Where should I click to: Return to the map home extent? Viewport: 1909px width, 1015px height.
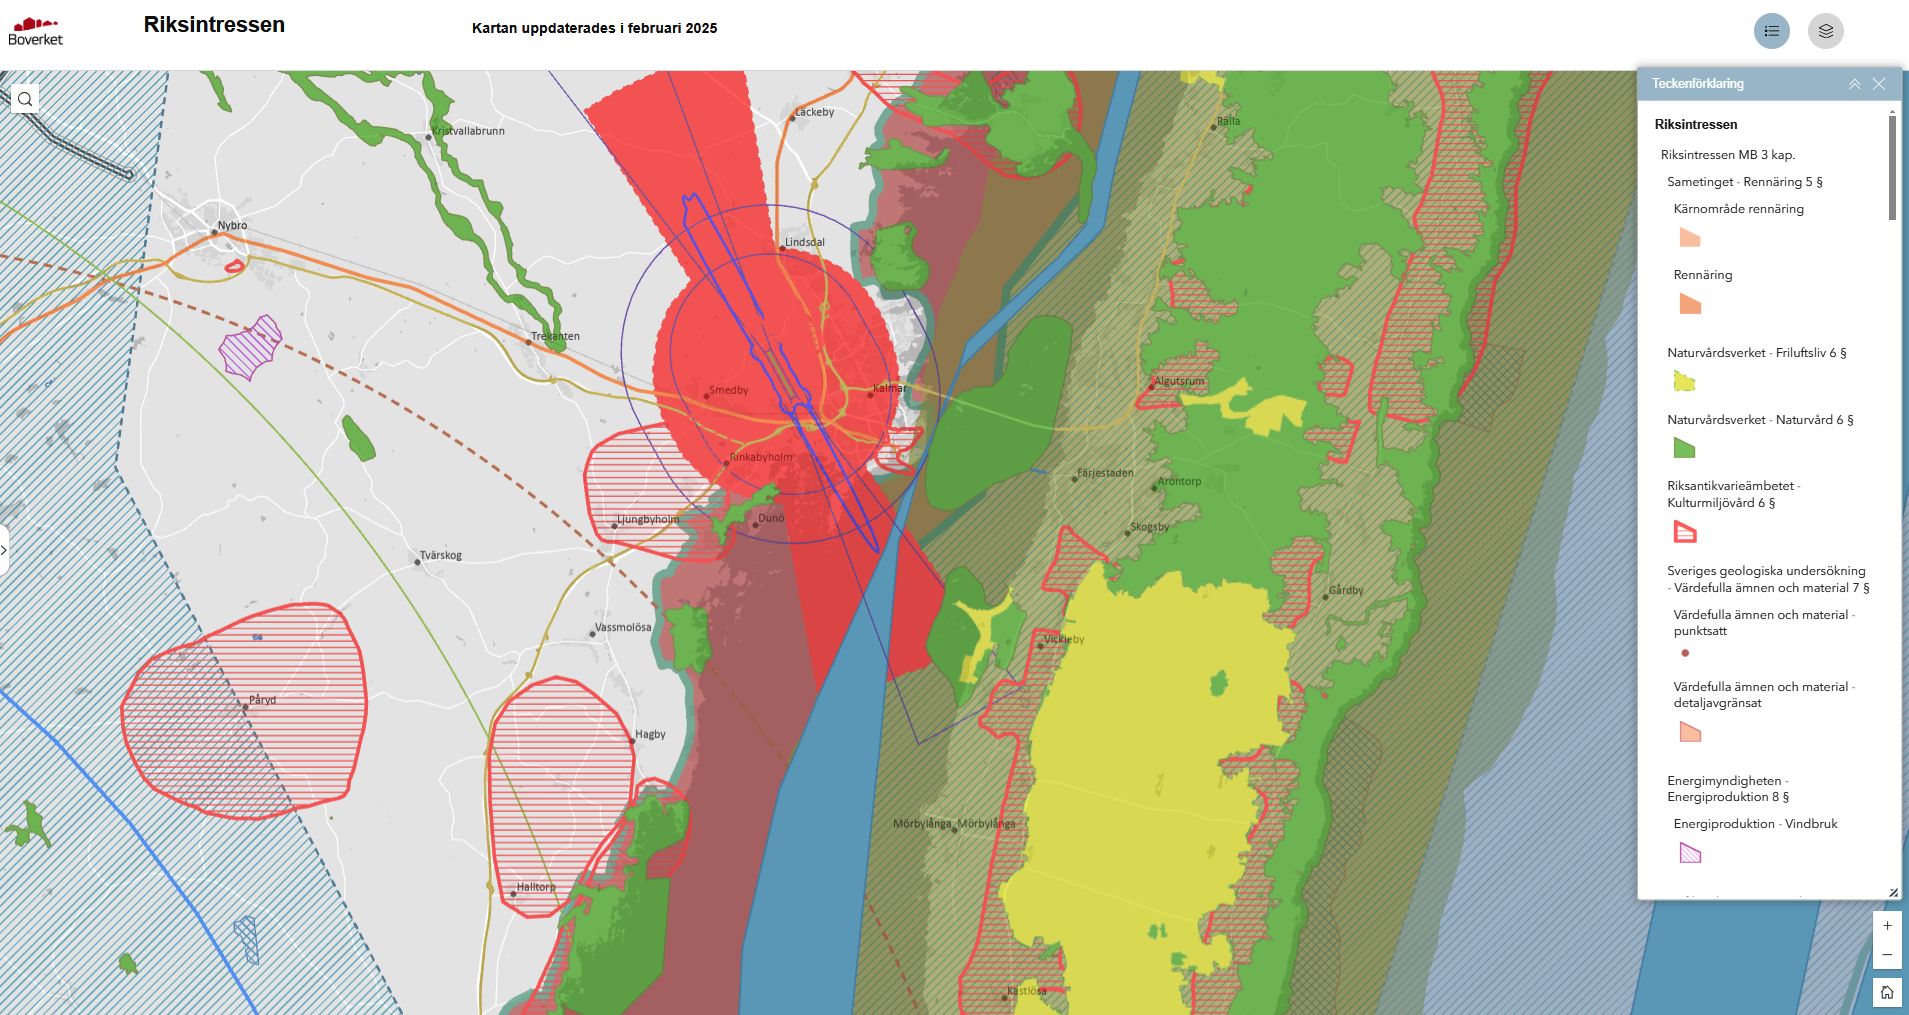click(1886, 992)
